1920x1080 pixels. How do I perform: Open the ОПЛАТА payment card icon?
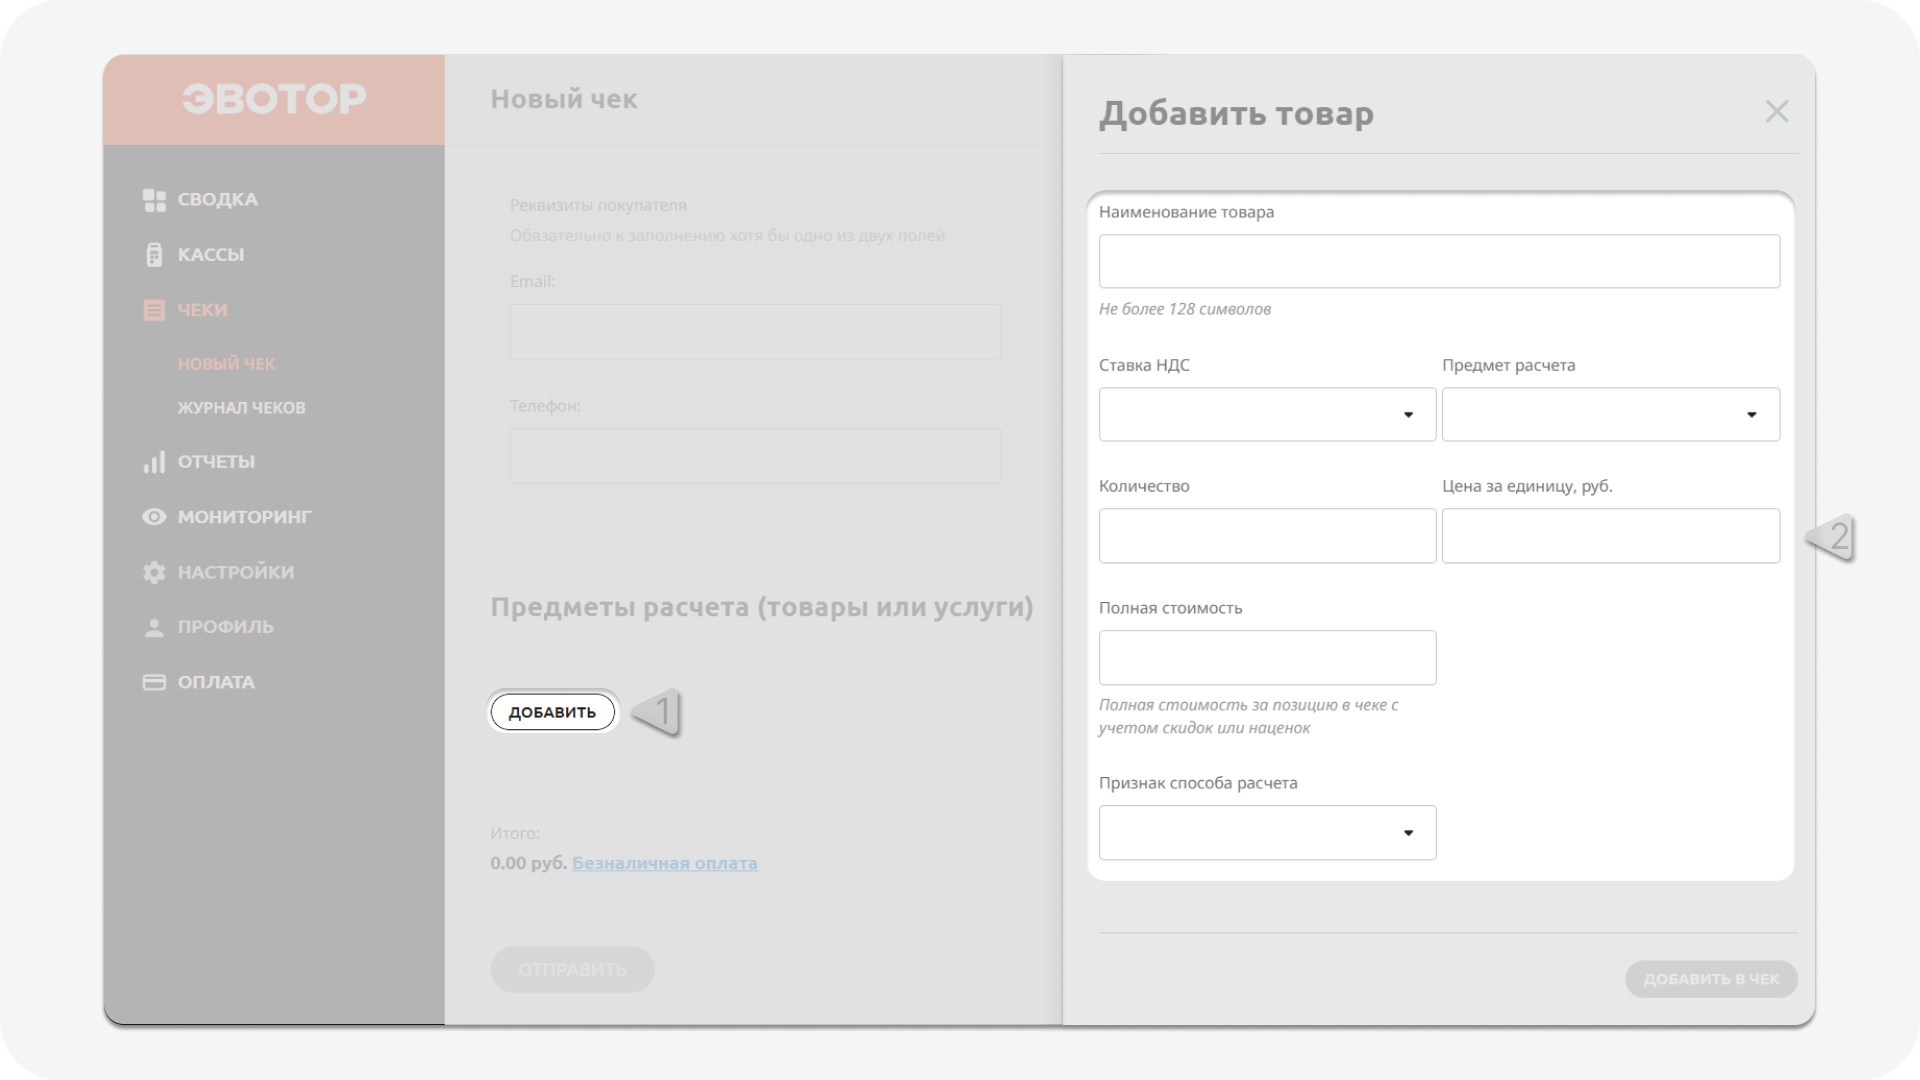point(155,682)
